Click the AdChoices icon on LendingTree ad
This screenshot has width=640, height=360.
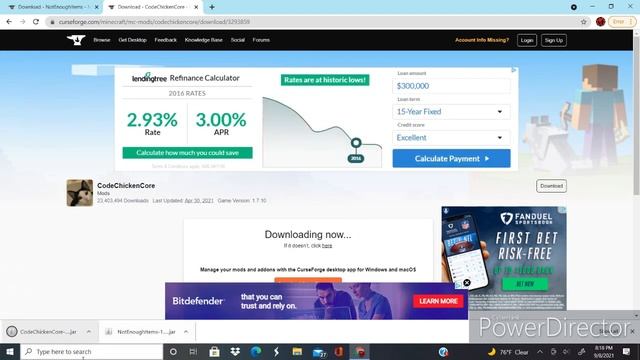514,70
